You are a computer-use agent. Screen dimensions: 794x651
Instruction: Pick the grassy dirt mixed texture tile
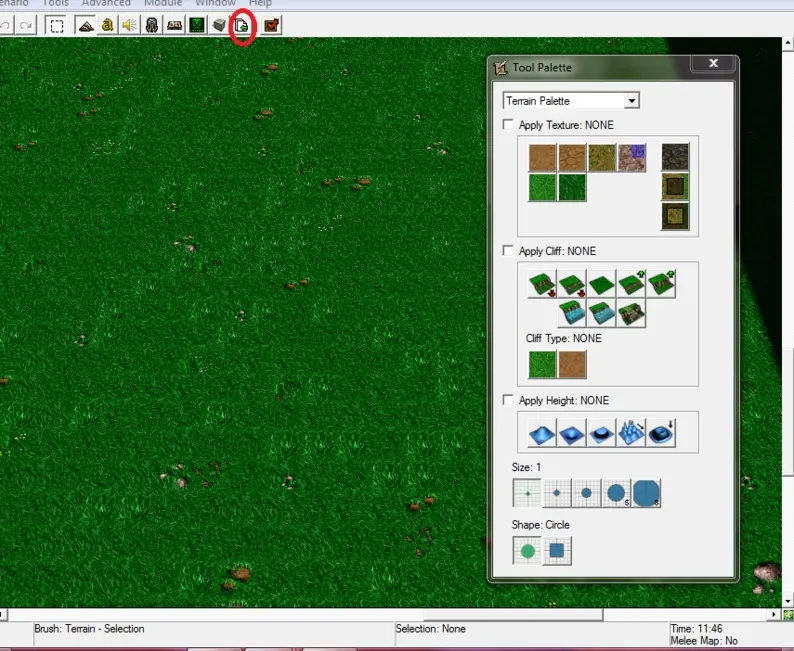coord(602,157)
